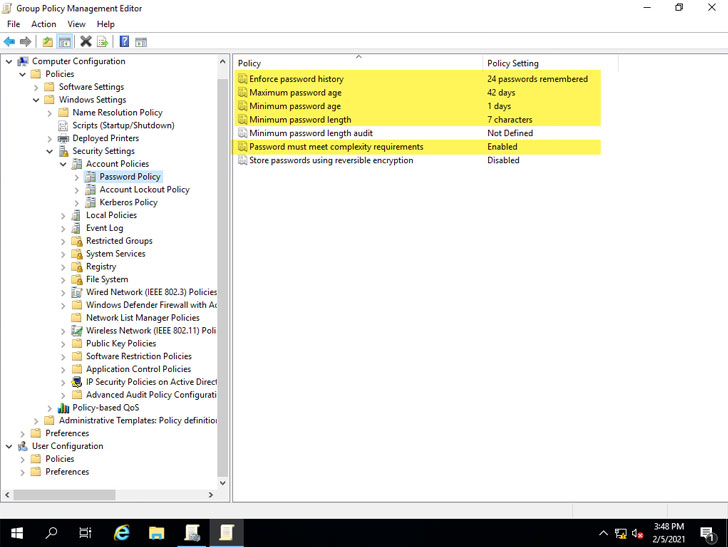
Task: Click the Up one level toolbar icon
Action: [47, 42]
